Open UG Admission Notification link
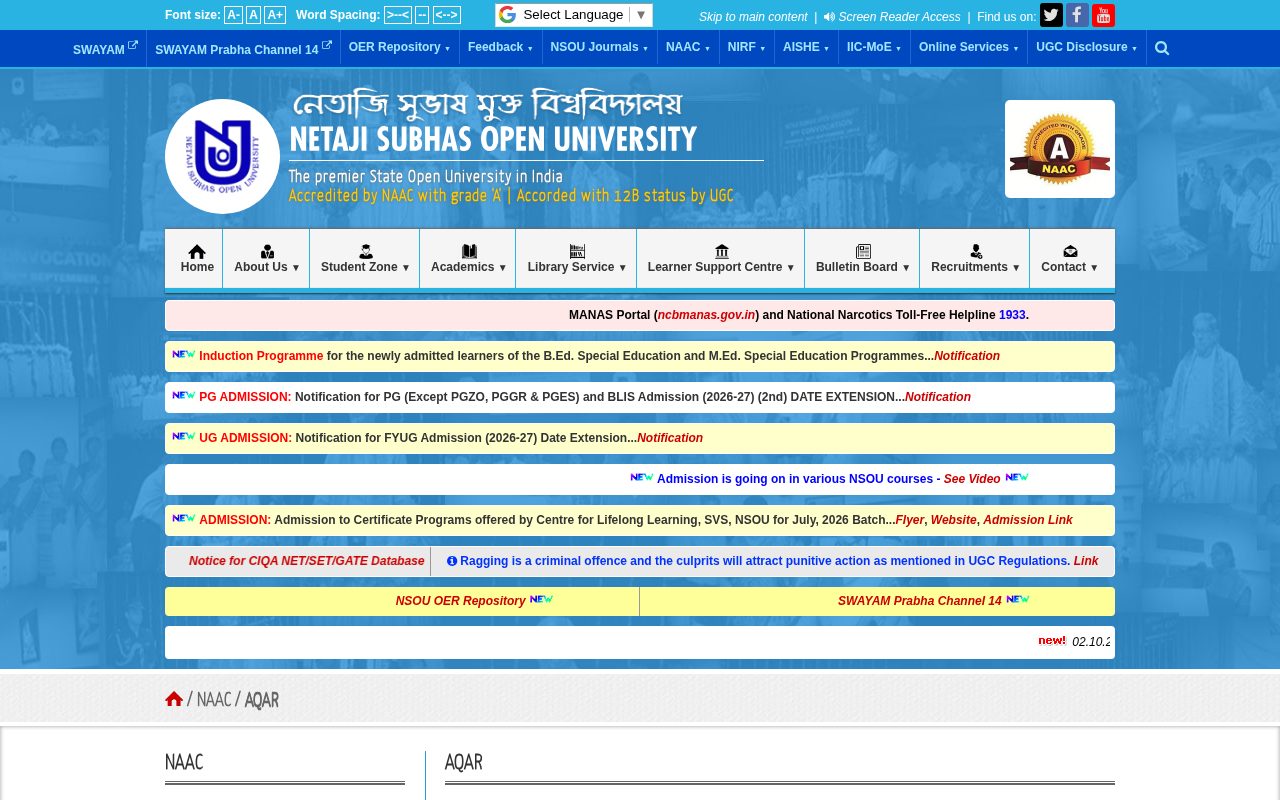The width and height of the screenshot is (1280, 800). pos(670,438)
